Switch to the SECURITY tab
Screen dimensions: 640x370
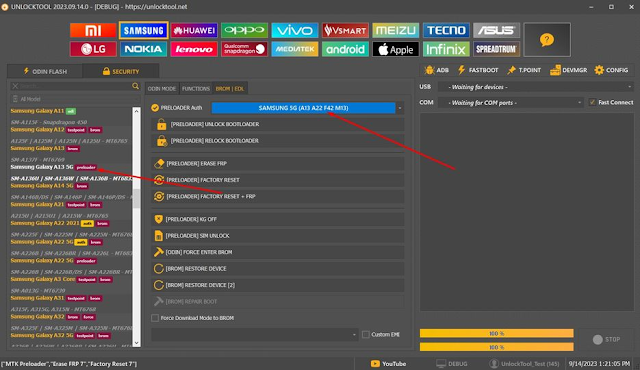tap(121, 71)
